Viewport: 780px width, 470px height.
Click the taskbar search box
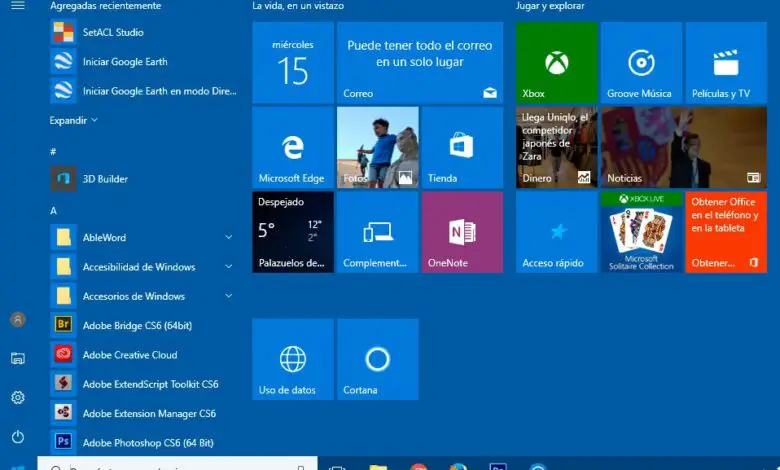(178, 464)
